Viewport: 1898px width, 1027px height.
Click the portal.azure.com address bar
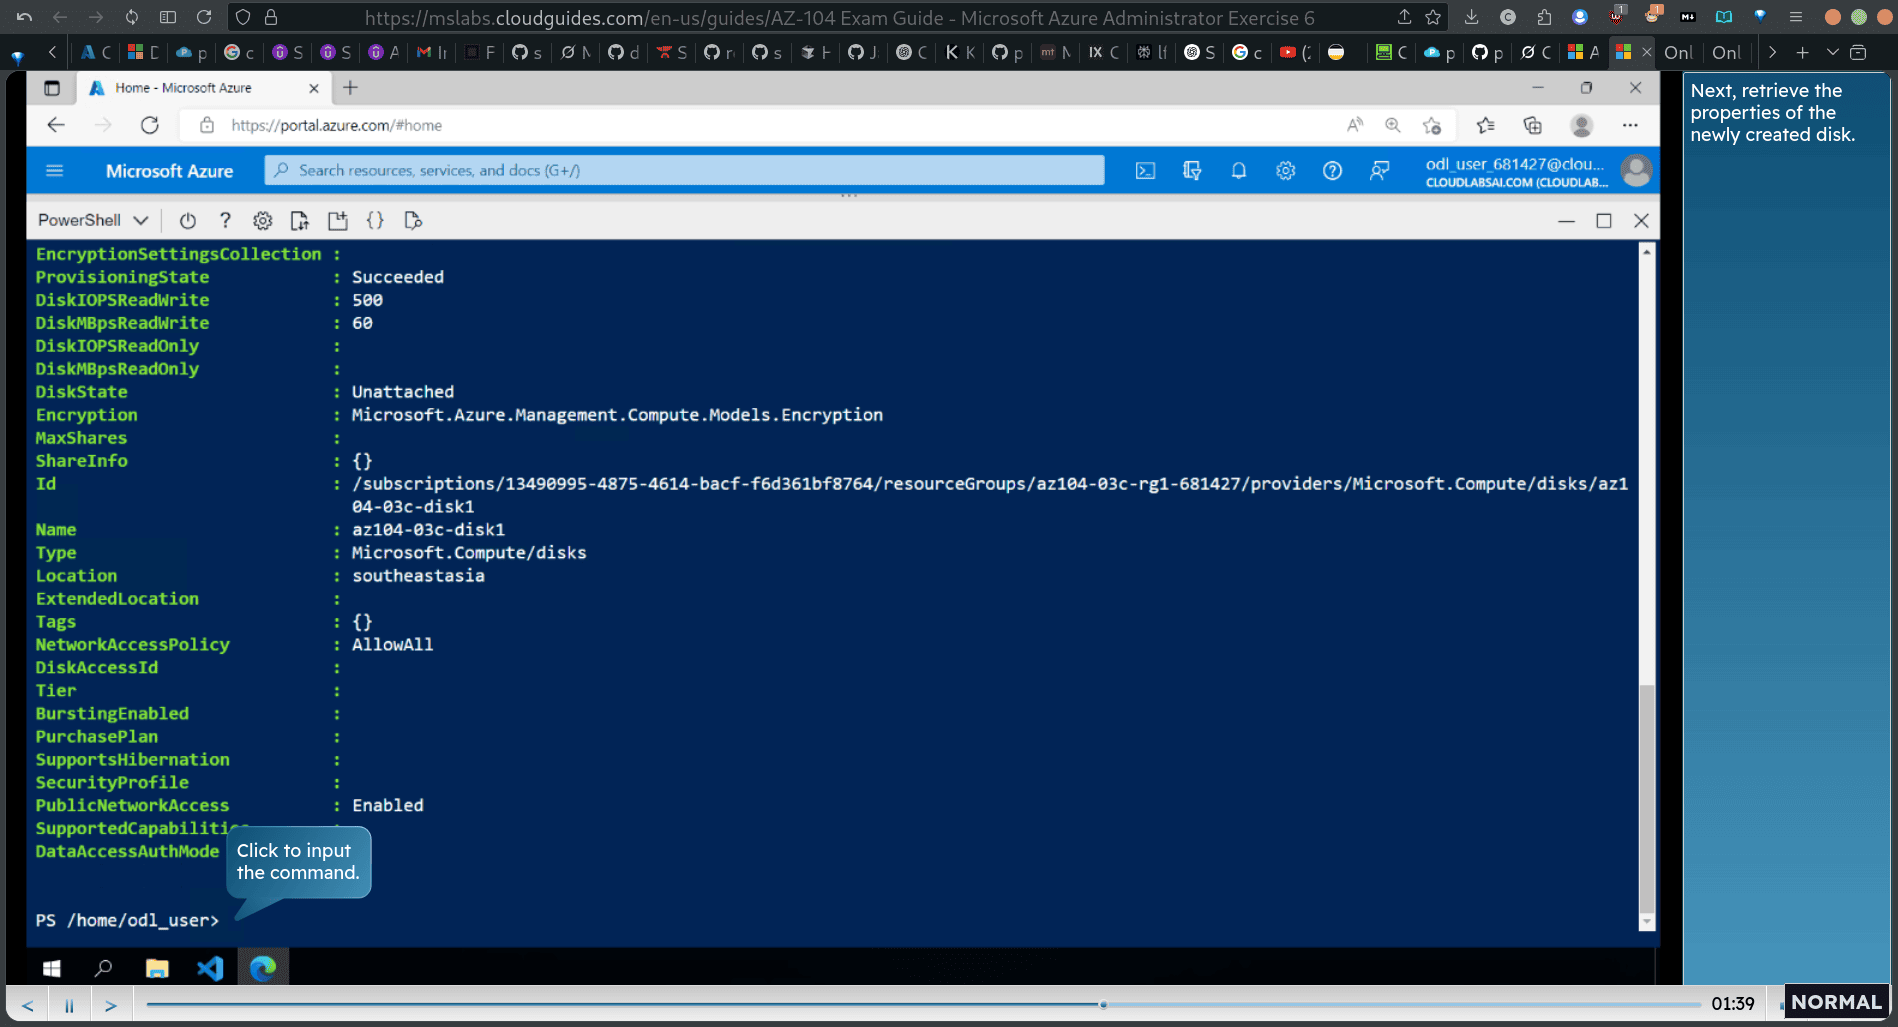point(760,125)
